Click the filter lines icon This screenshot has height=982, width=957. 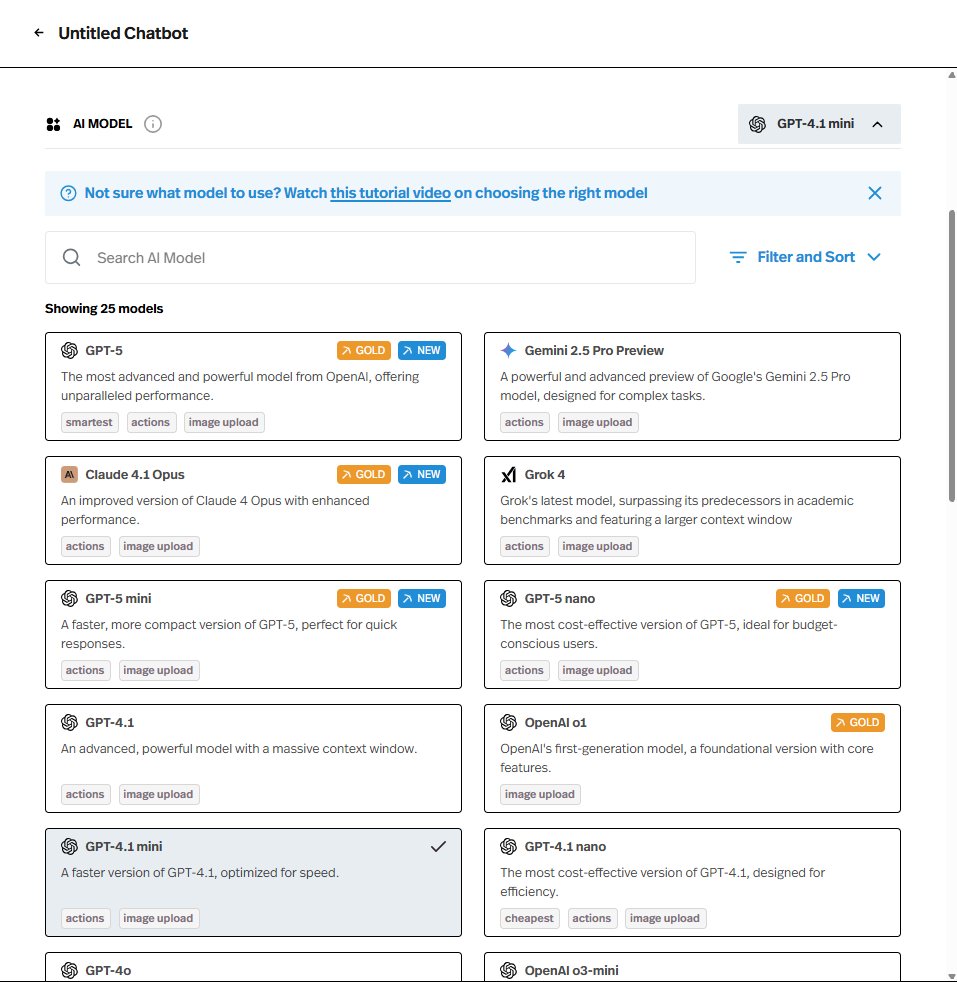[738, 258]
